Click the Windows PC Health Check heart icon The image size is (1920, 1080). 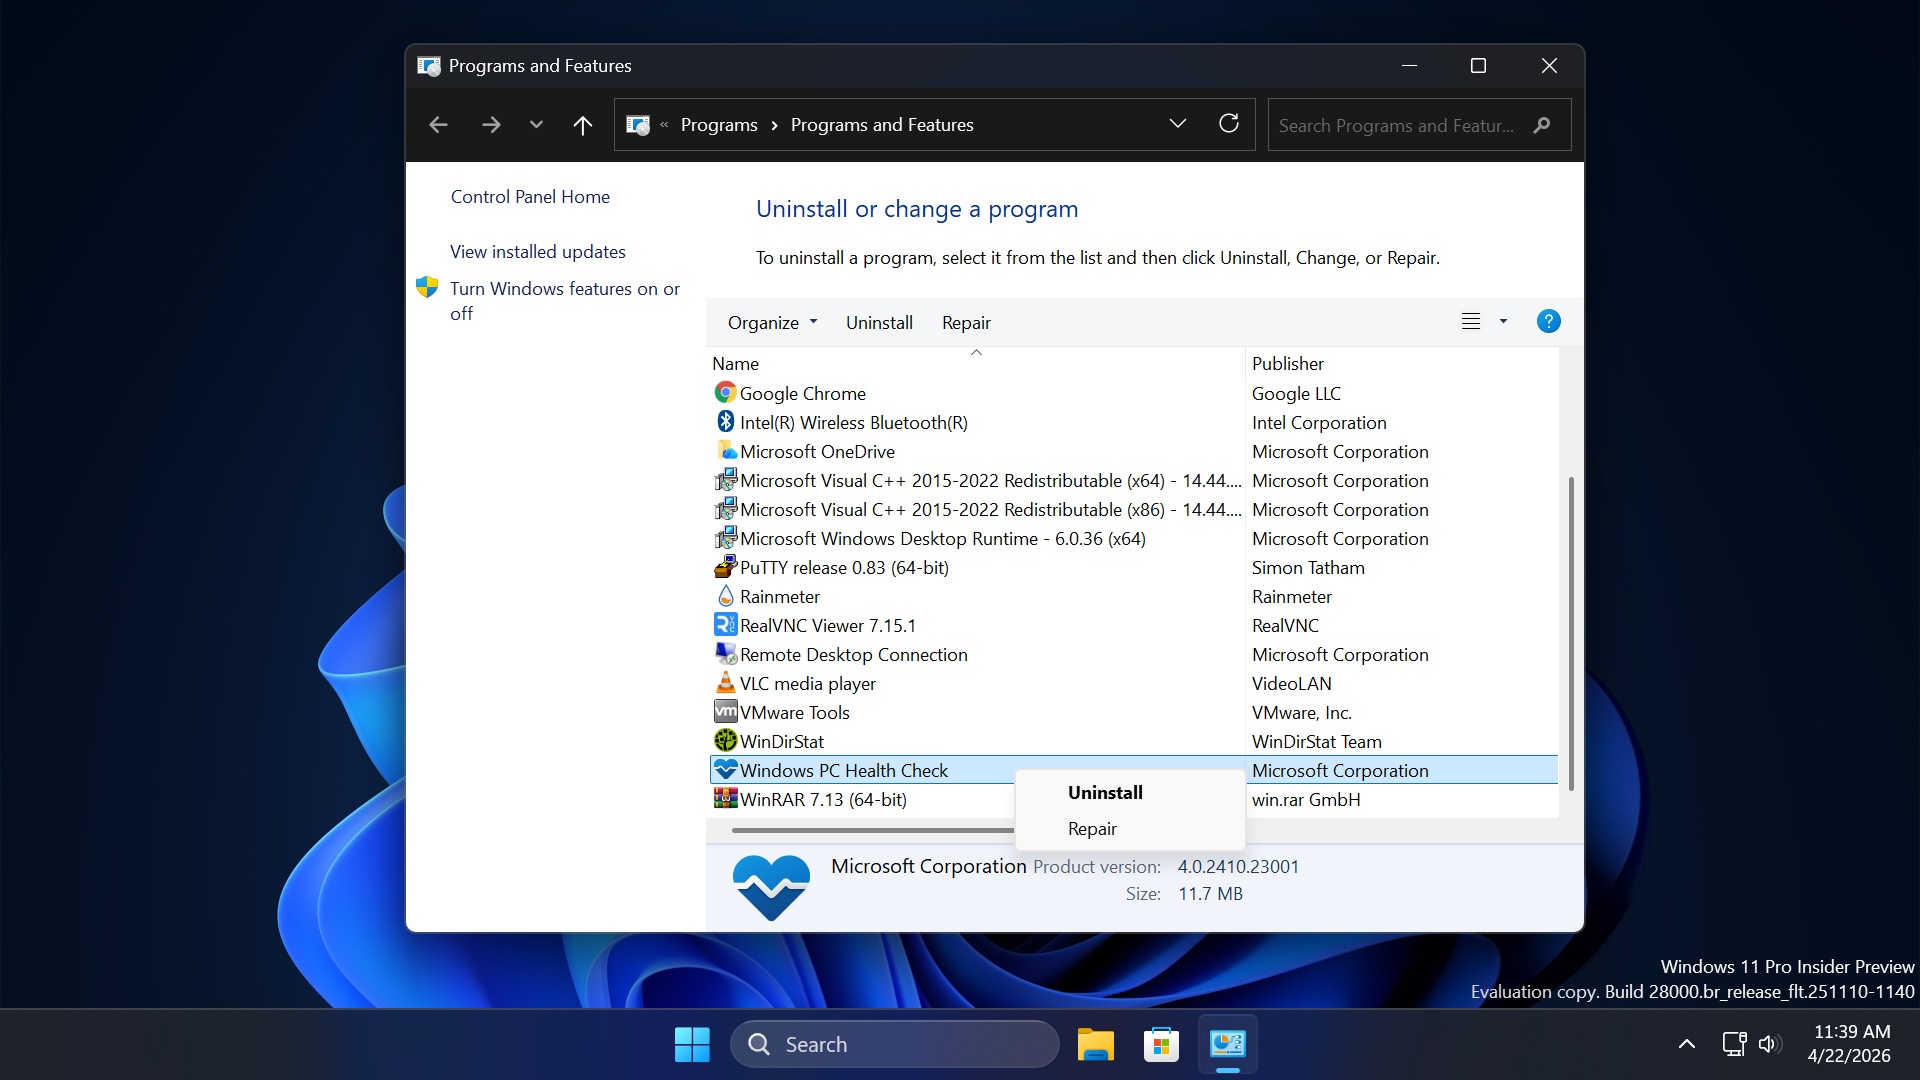point(725,770)
